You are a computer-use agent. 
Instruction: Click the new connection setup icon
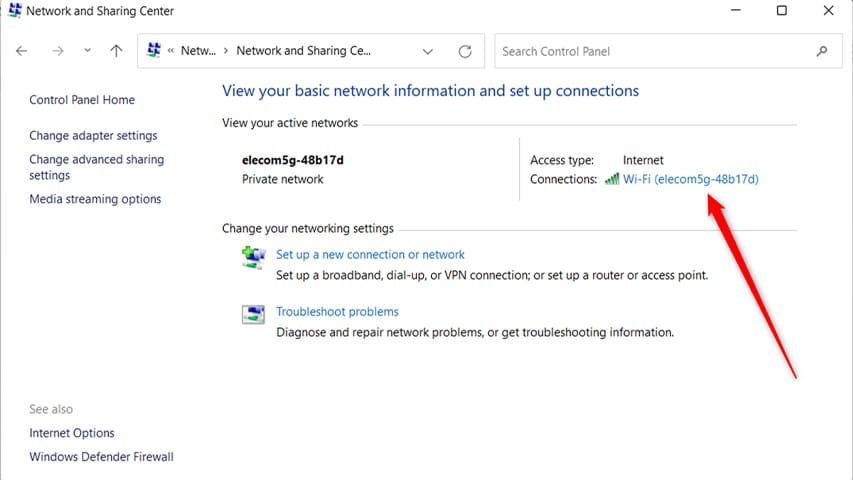point(254,257)
